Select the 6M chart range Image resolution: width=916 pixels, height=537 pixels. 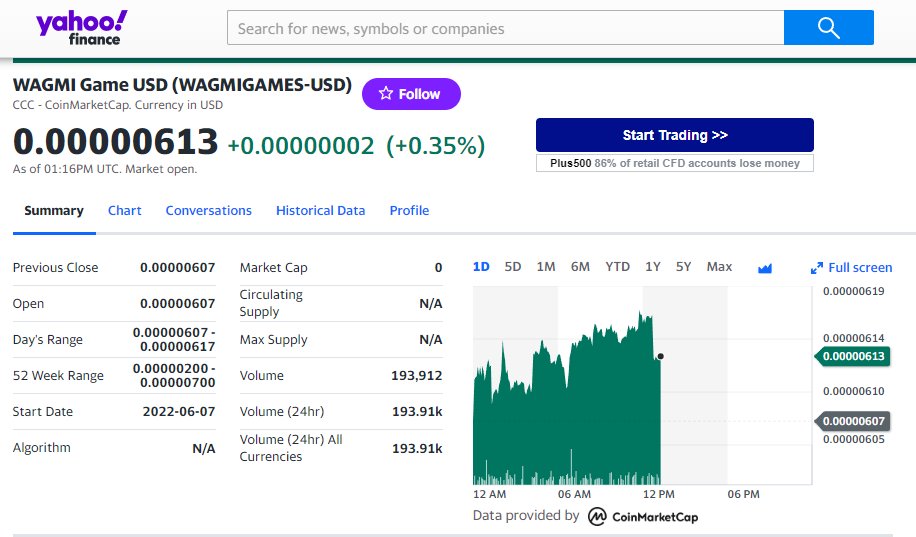[x=580, y=267]
